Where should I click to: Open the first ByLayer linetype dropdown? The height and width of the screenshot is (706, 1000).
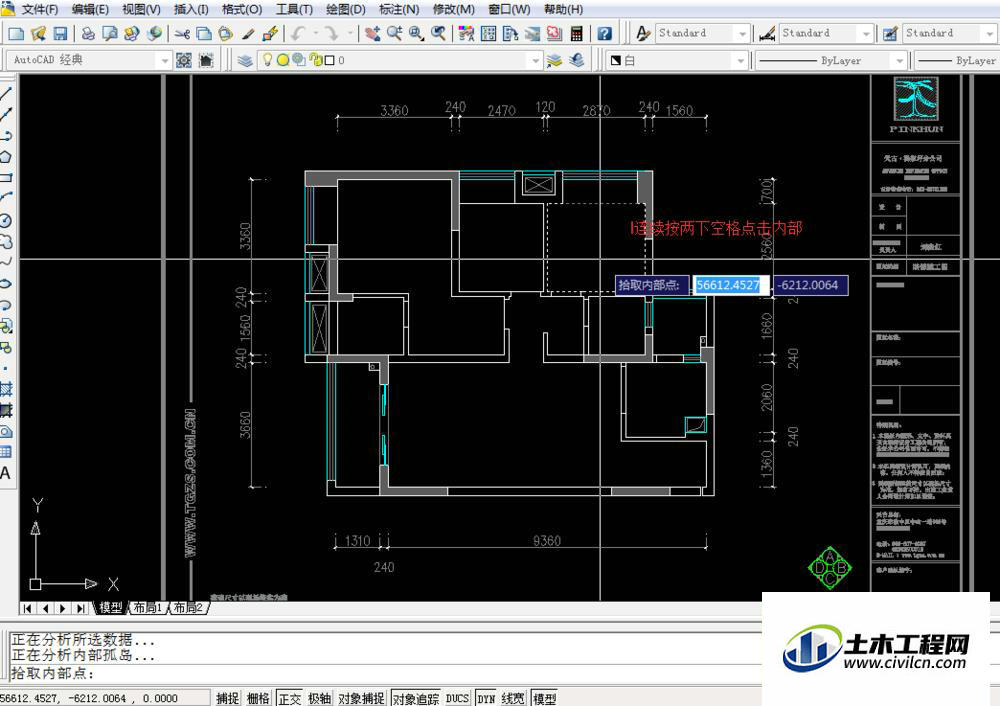[x=899, y=61]
